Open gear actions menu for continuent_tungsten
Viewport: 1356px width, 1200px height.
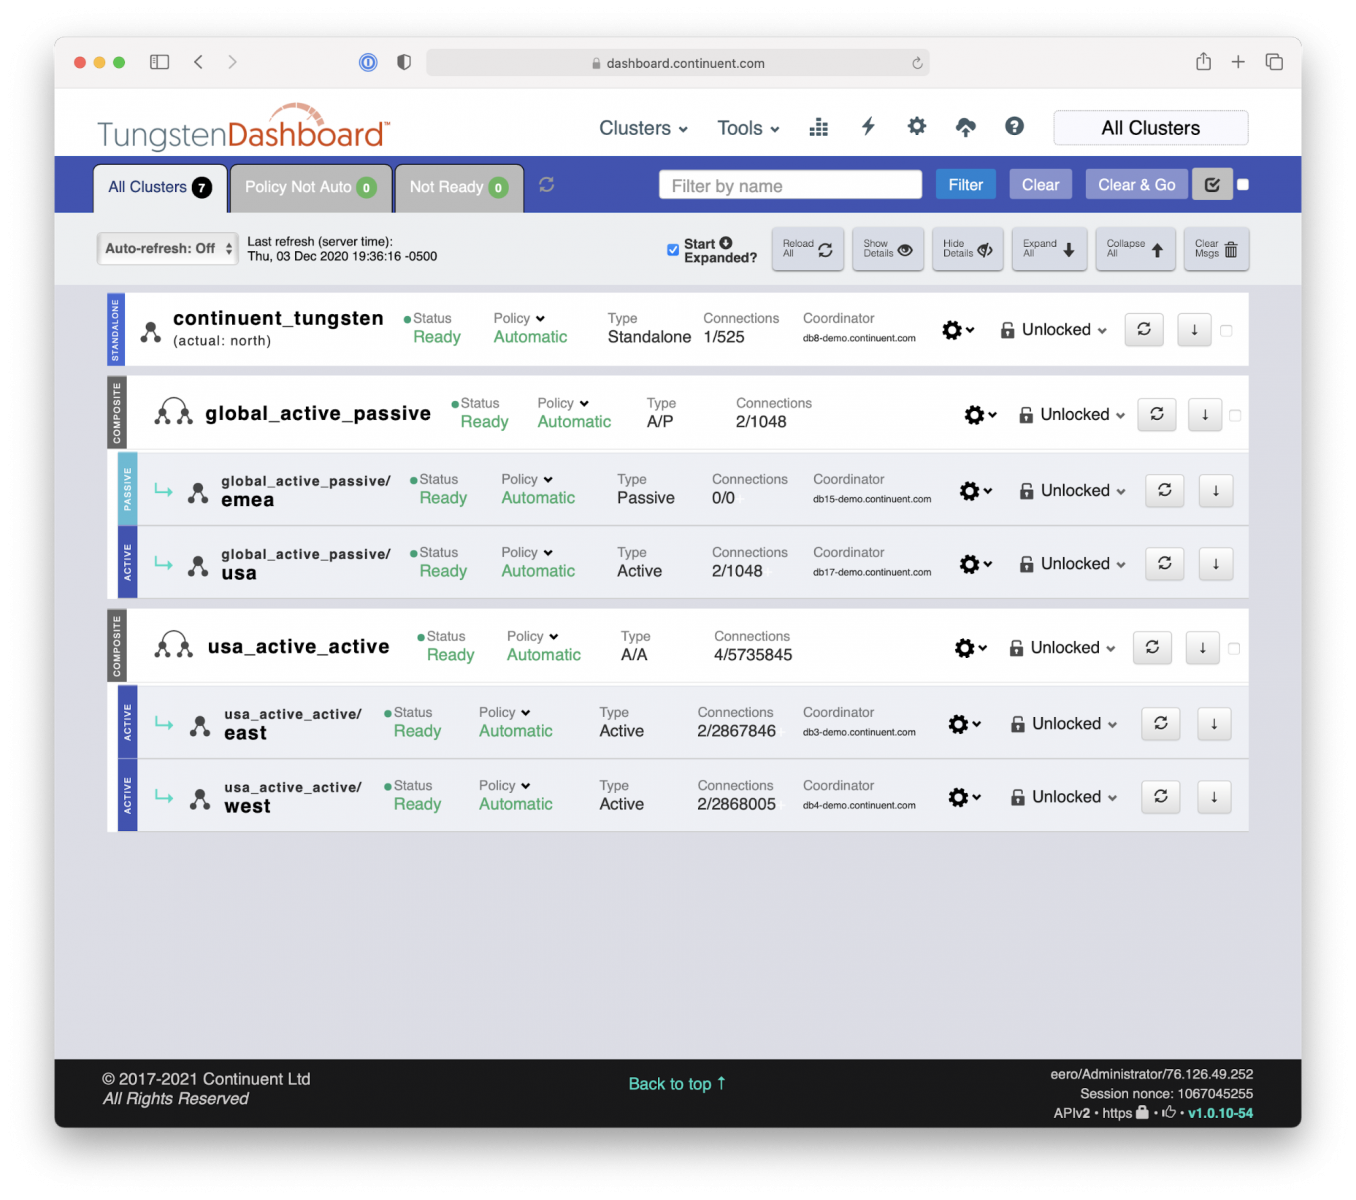click(957, 330)
